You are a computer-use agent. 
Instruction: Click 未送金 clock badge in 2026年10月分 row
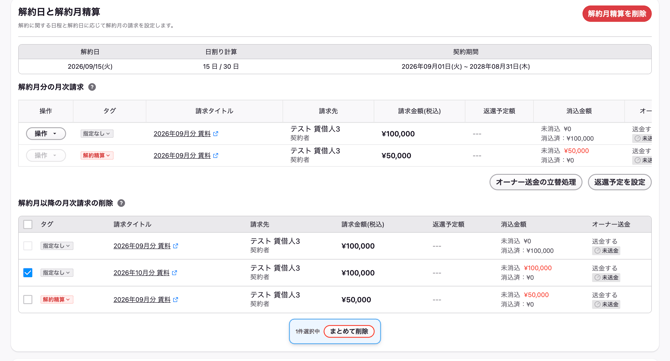[x=606, y=278]
